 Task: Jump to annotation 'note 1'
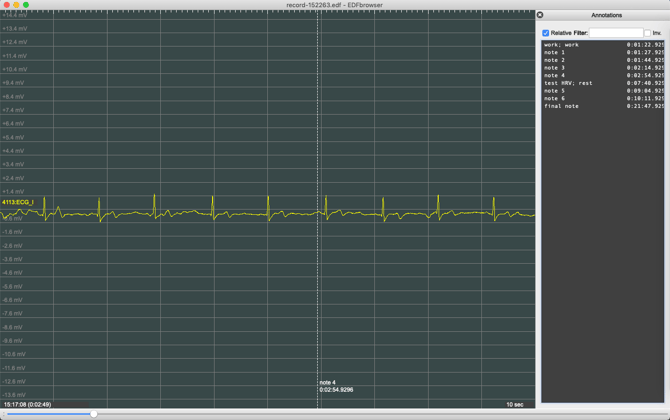coord(555,52)
